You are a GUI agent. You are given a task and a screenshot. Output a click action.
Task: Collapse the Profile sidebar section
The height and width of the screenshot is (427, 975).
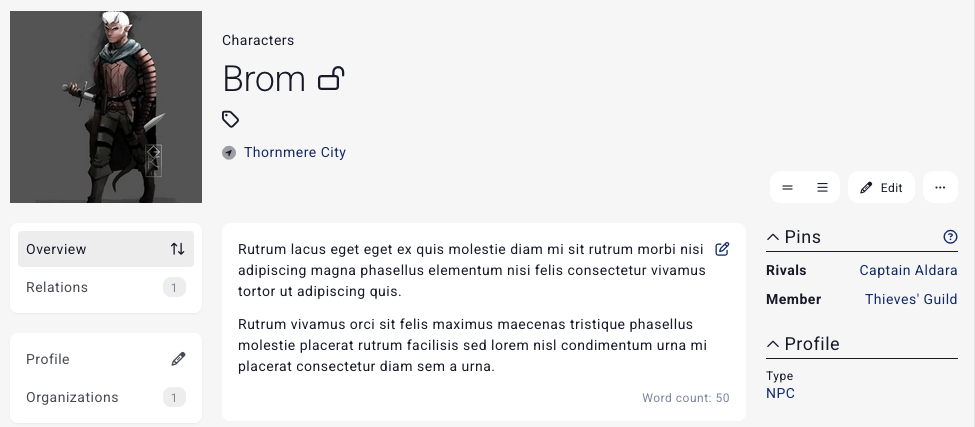point(773,344)
